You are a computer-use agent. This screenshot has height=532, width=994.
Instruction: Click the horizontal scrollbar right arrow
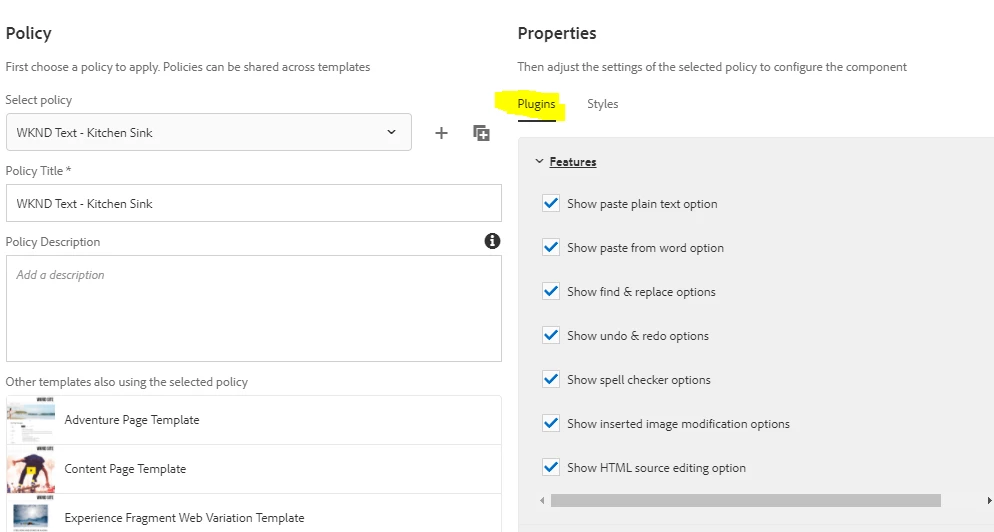click(x=987, y=500)
